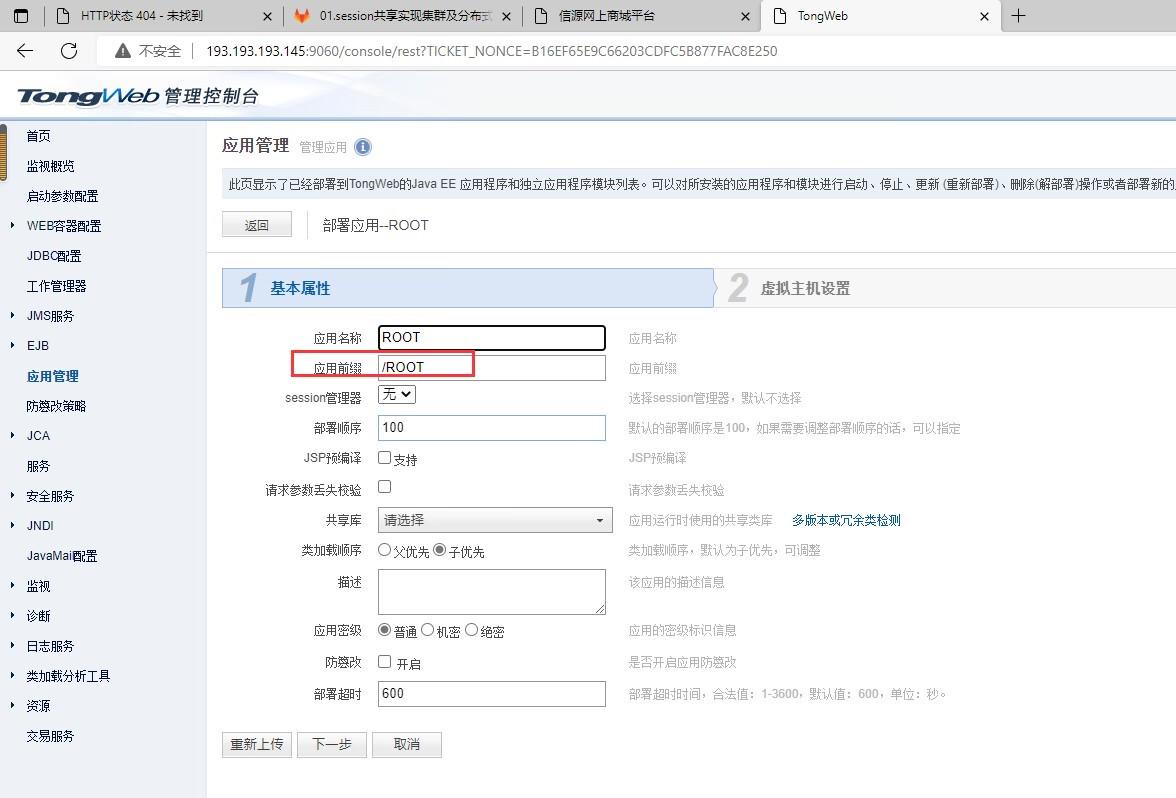Click the info icon beside 管理应用 heading
The image size is (1176, 798).
click(361, 147)
